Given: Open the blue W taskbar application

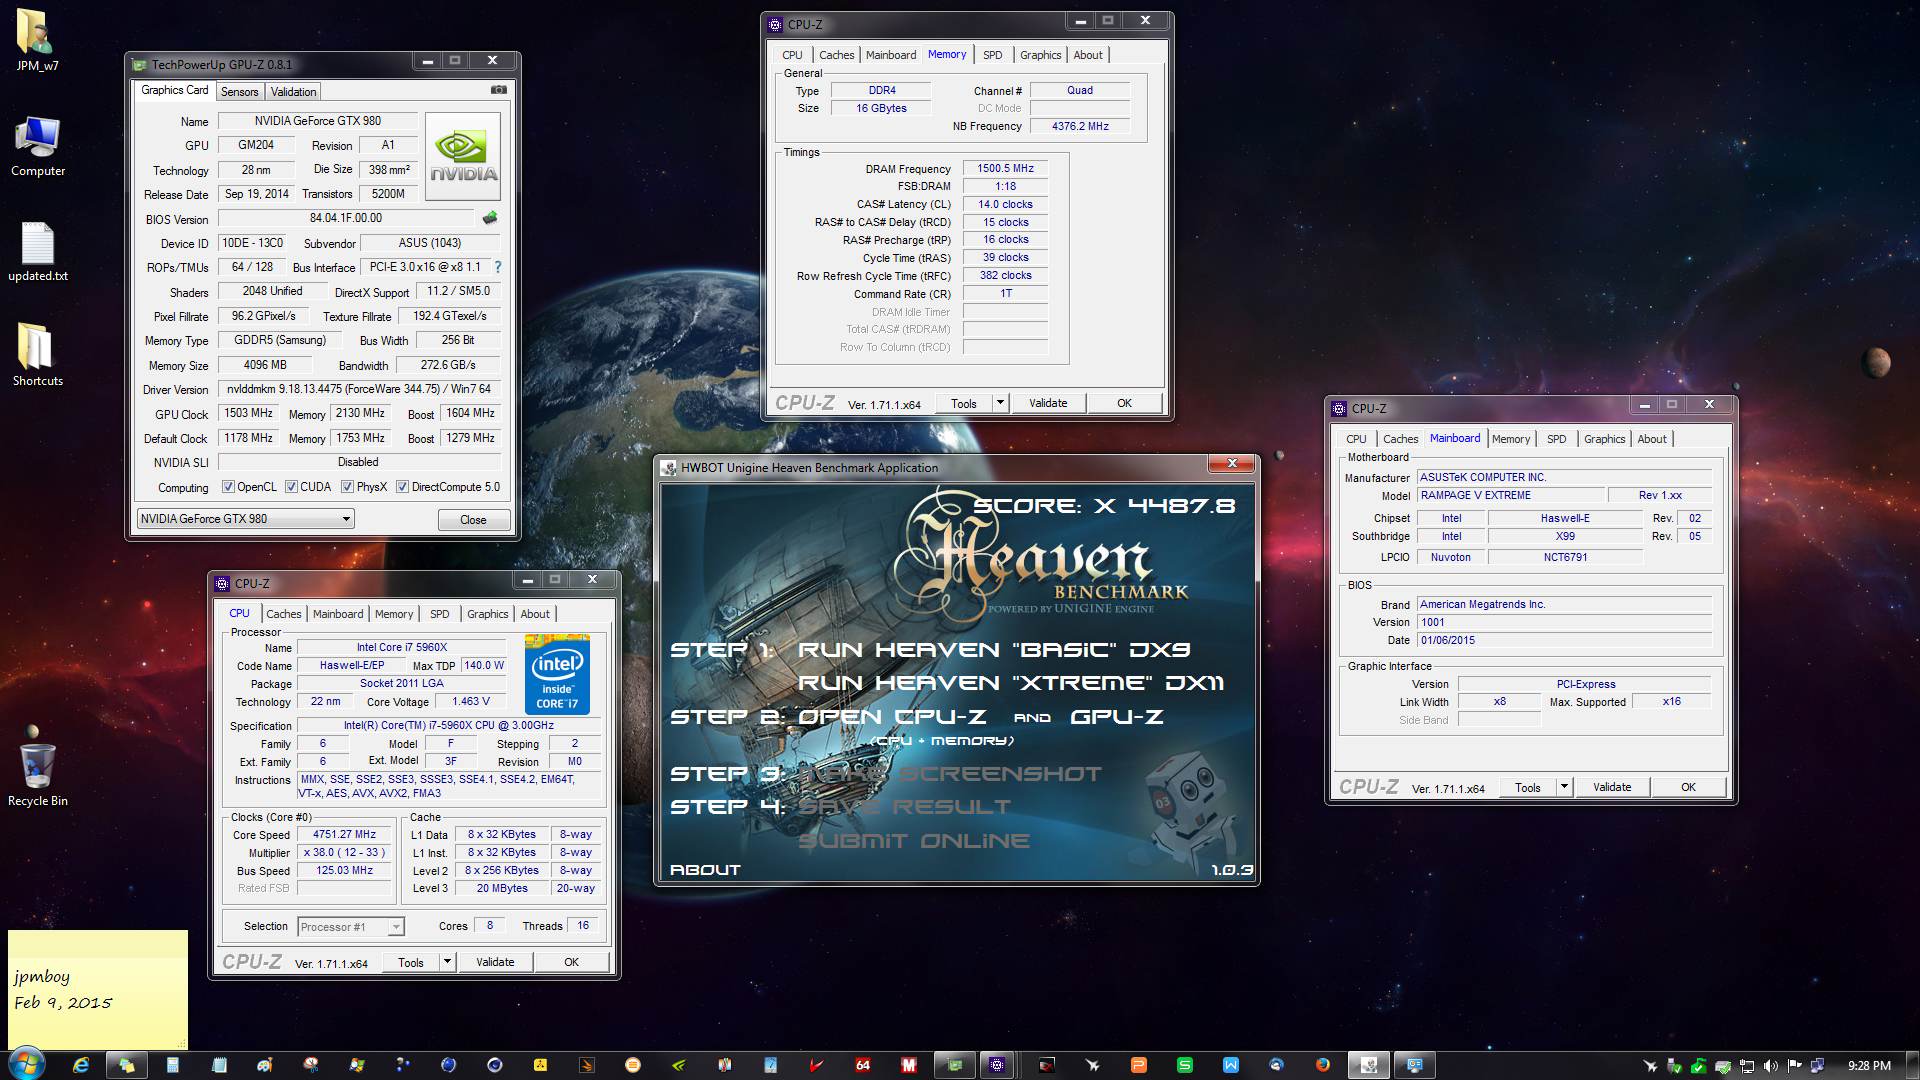Looking at the screenshot, I should coord(1231,1065).
